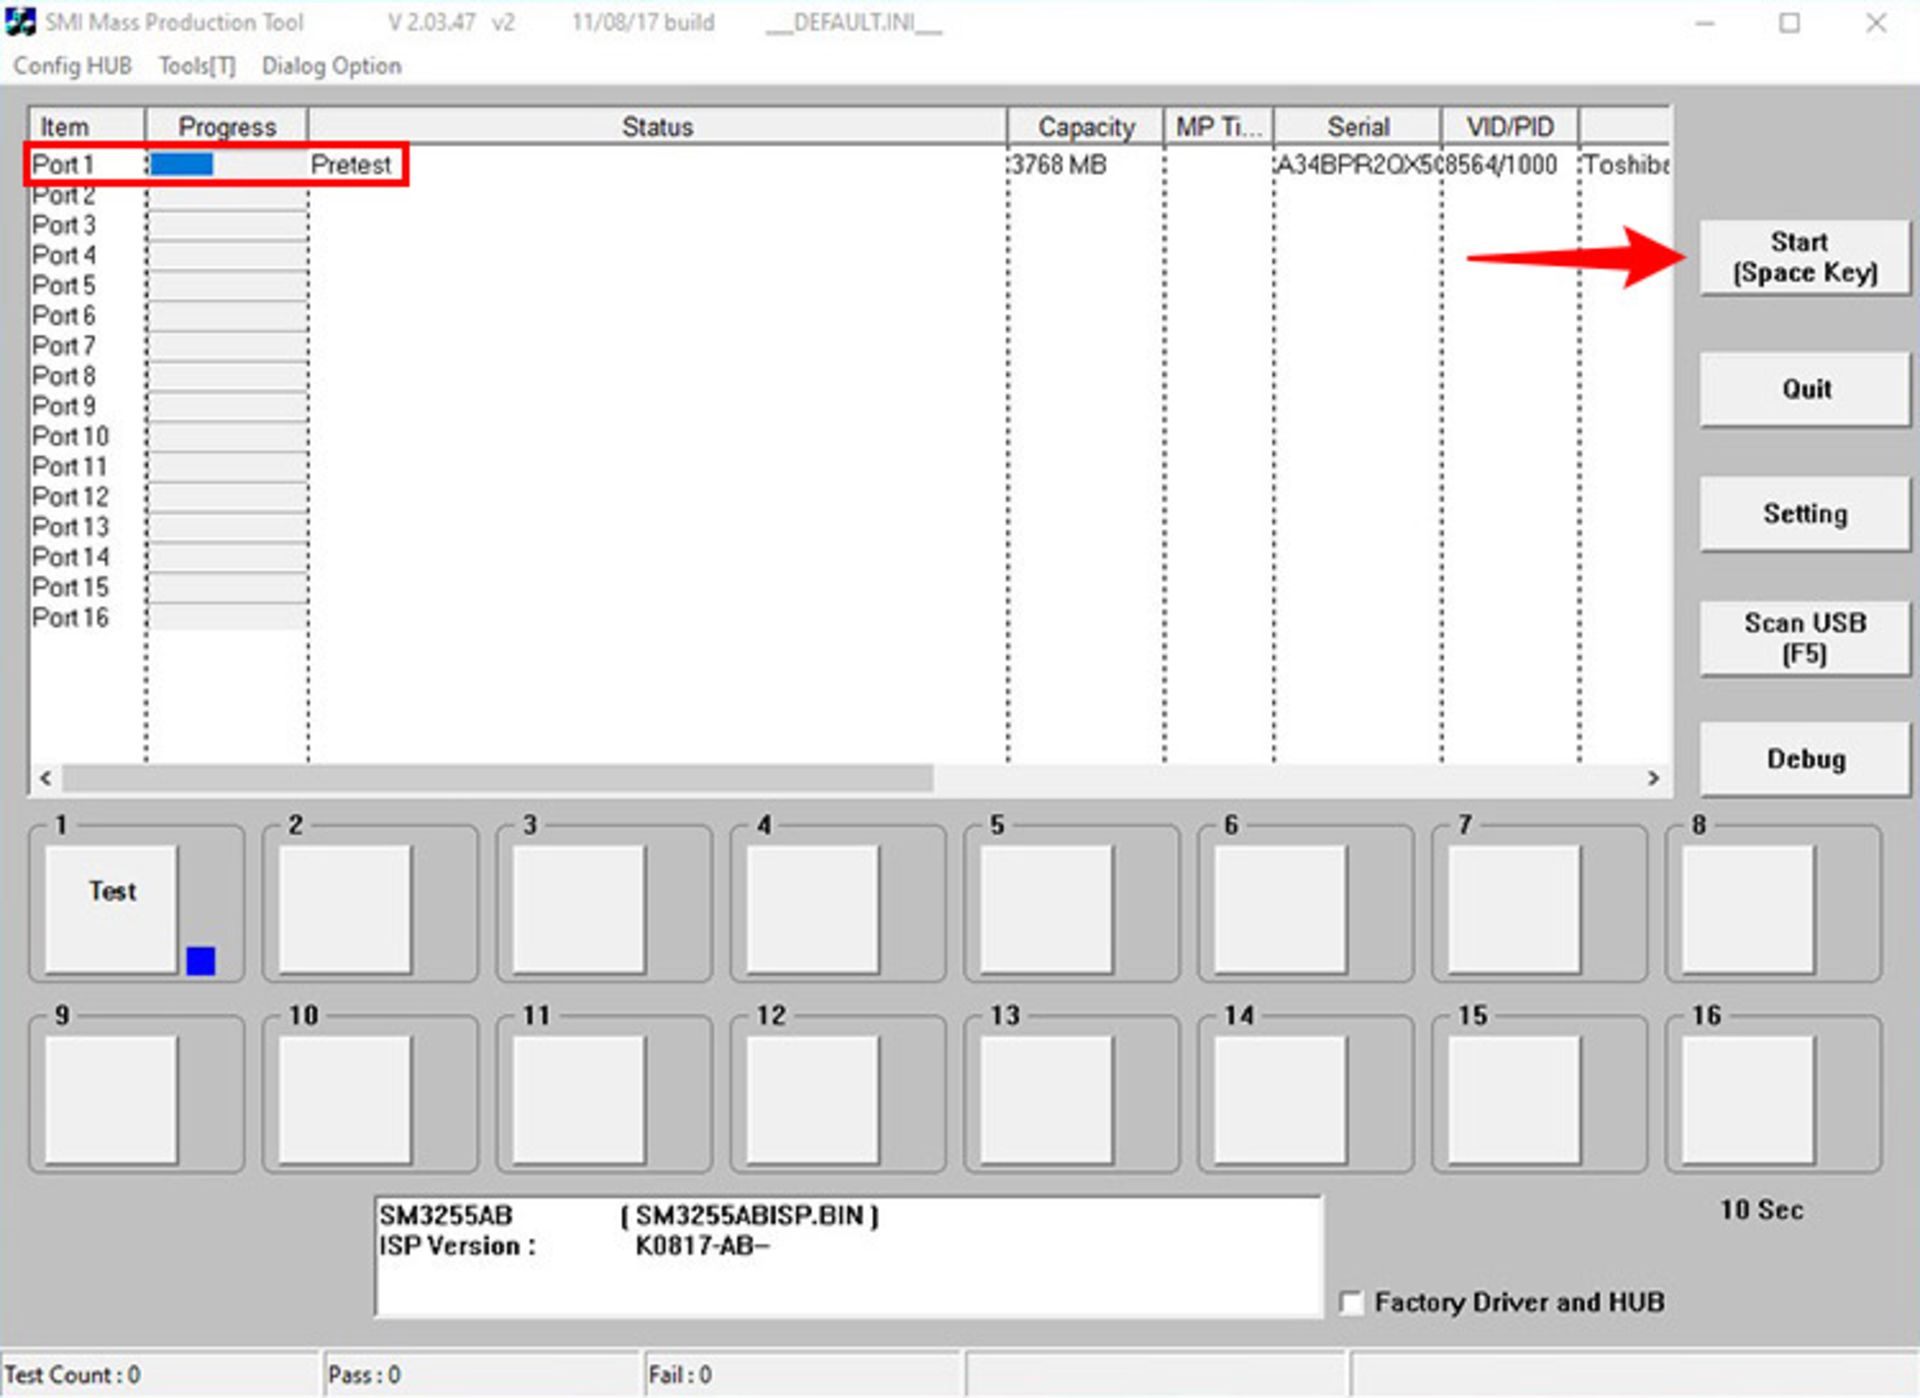Click the SMI app icon in title bar

click(x=20, y=22)
